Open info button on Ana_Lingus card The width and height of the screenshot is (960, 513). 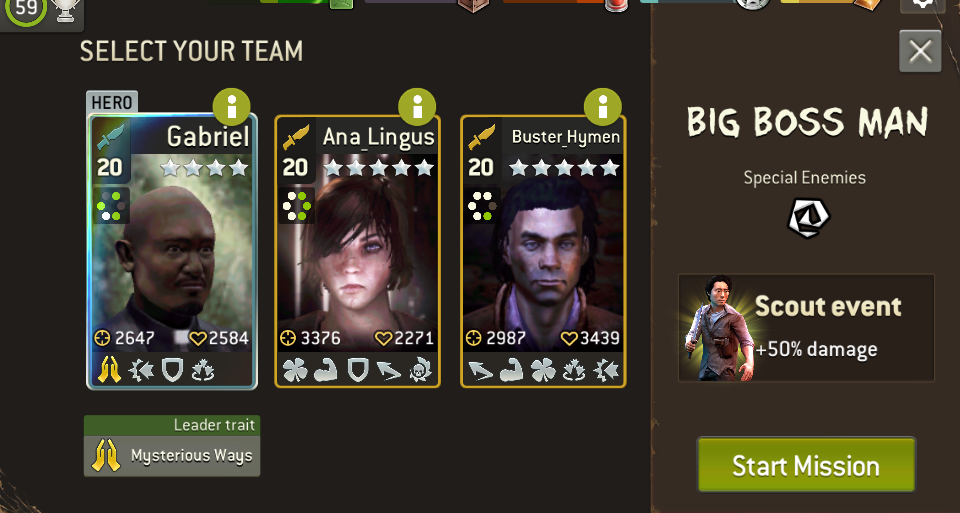pyautogui.click(x=417, y=107)
